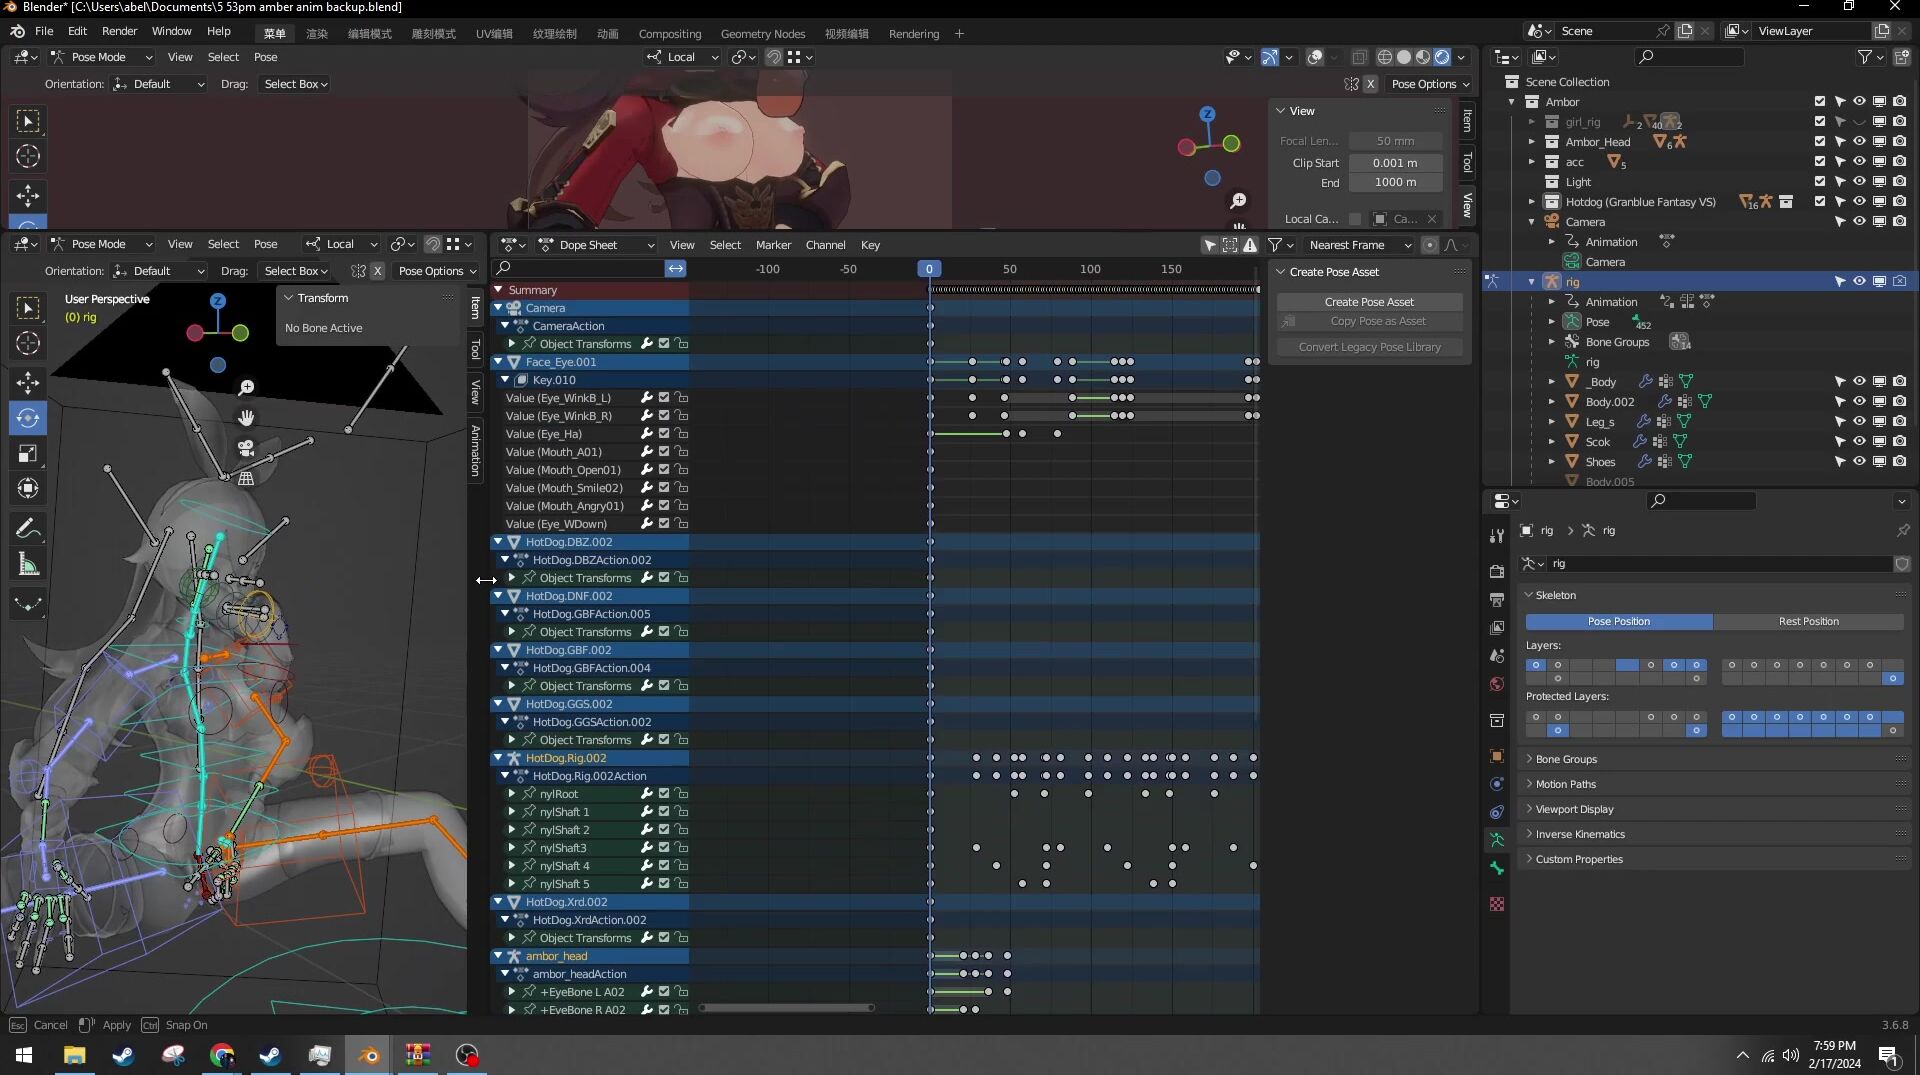Select the Move tool in upper viewport

click(x=28, y=195)
